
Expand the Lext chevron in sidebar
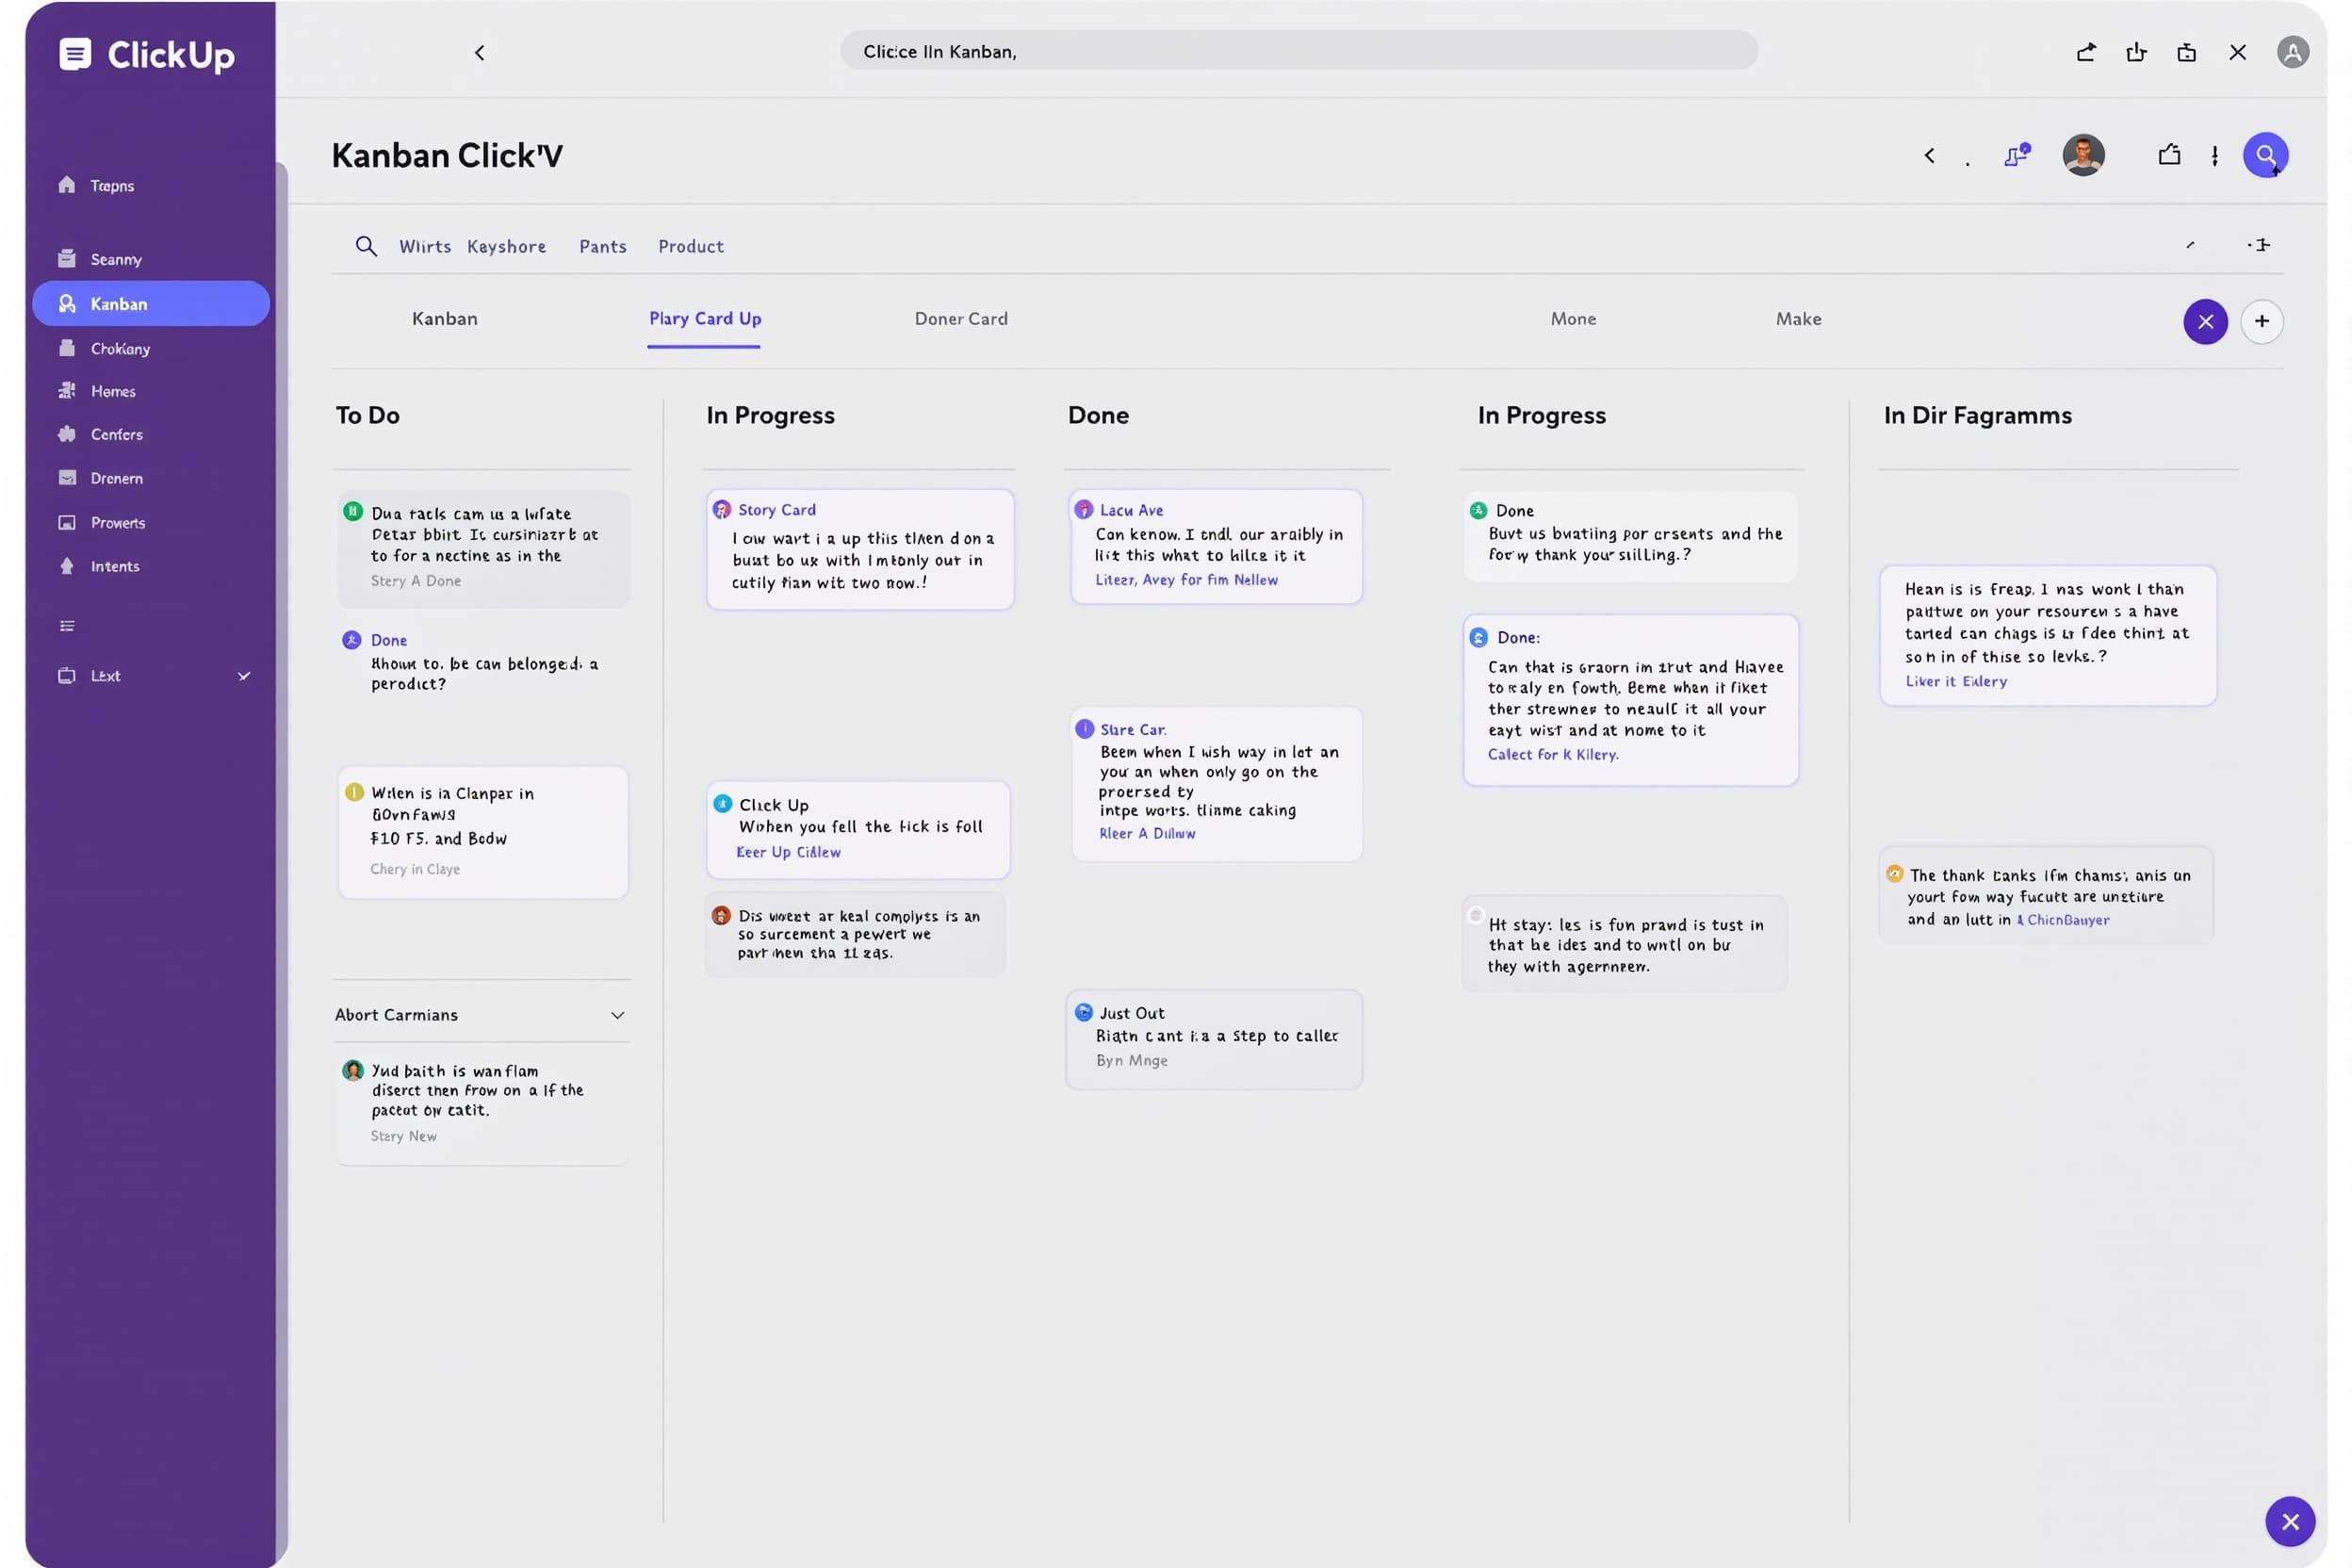point(244,676)
